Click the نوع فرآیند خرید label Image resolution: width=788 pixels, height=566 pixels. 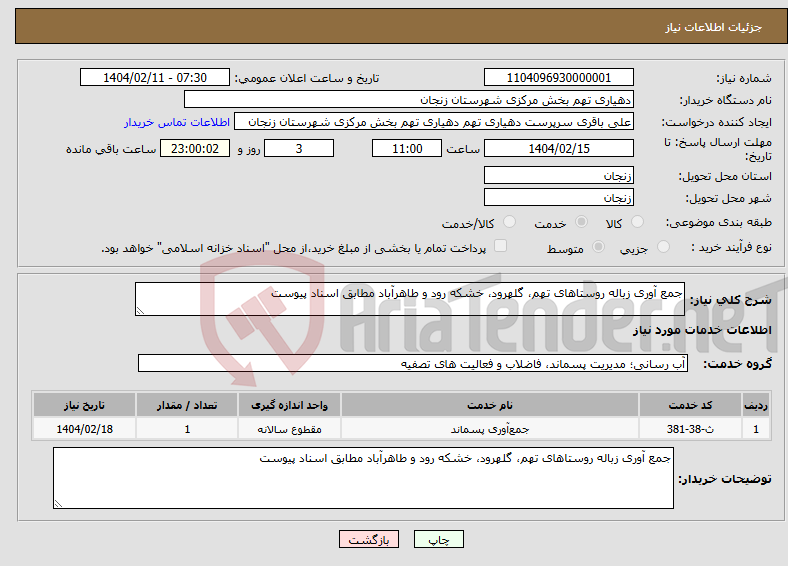tap(731, 247)
